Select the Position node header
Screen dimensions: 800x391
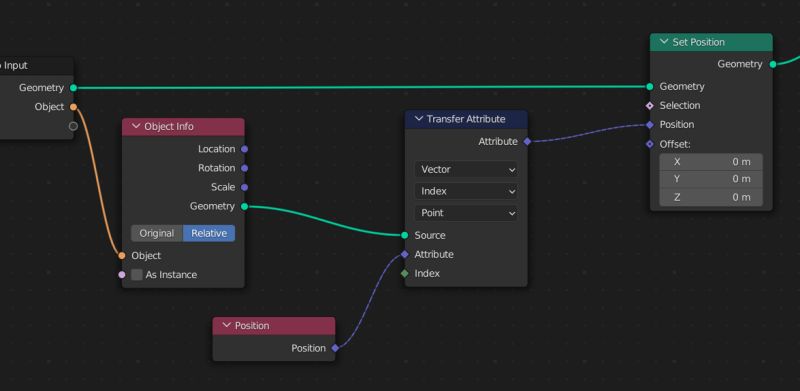(x=274, y=326)
